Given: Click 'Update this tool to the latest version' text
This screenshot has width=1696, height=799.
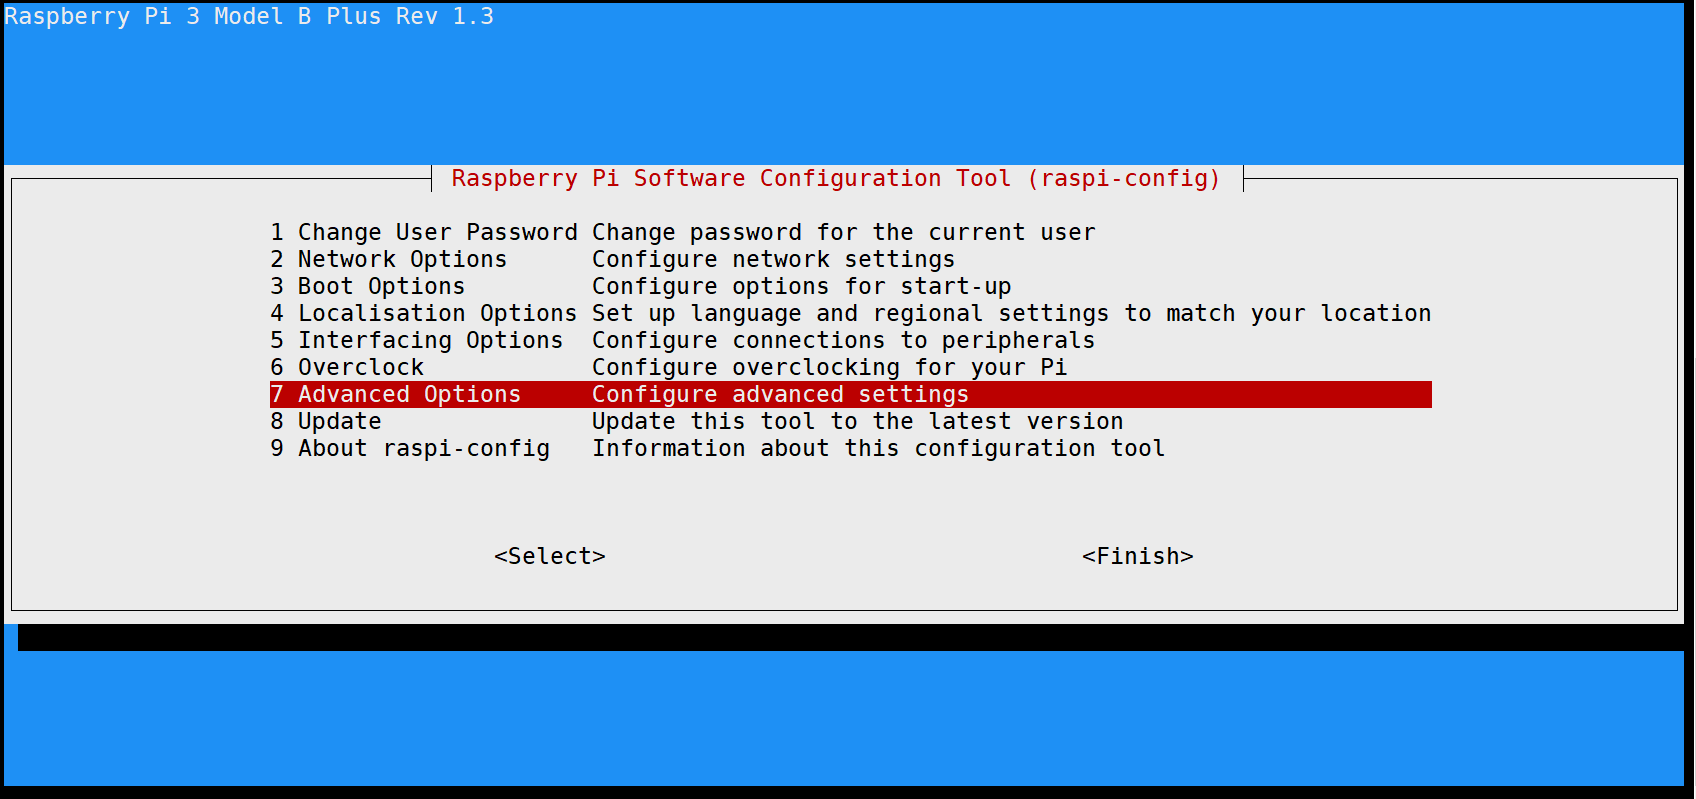Looking at the screenshot, I should click(857, 422).
